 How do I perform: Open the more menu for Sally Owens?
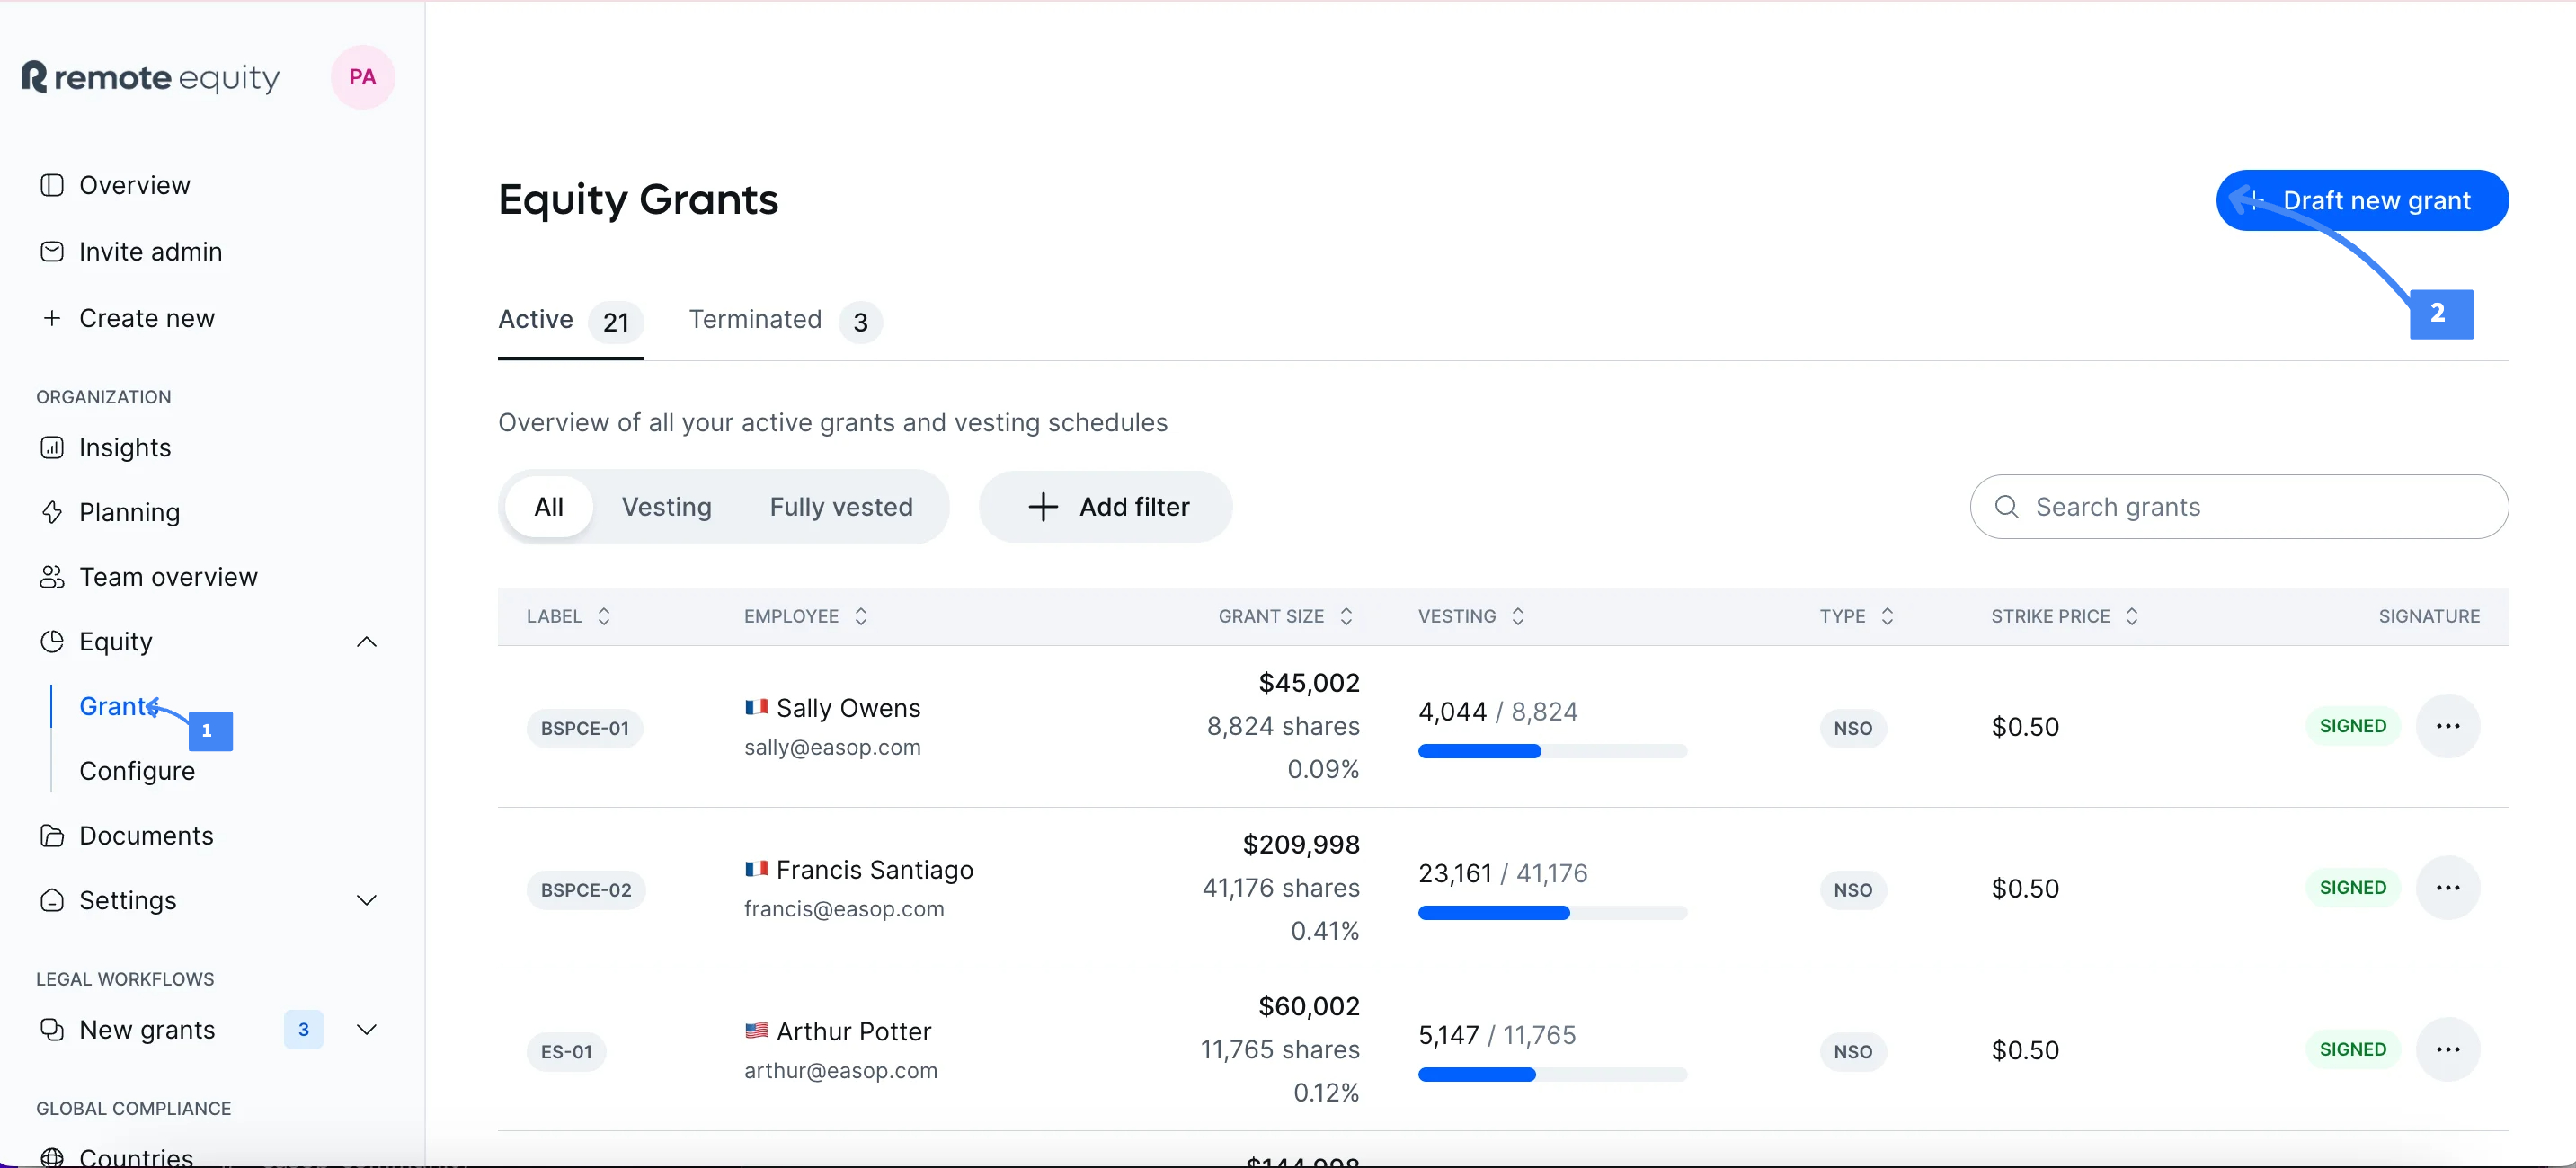pos(2447,727)
